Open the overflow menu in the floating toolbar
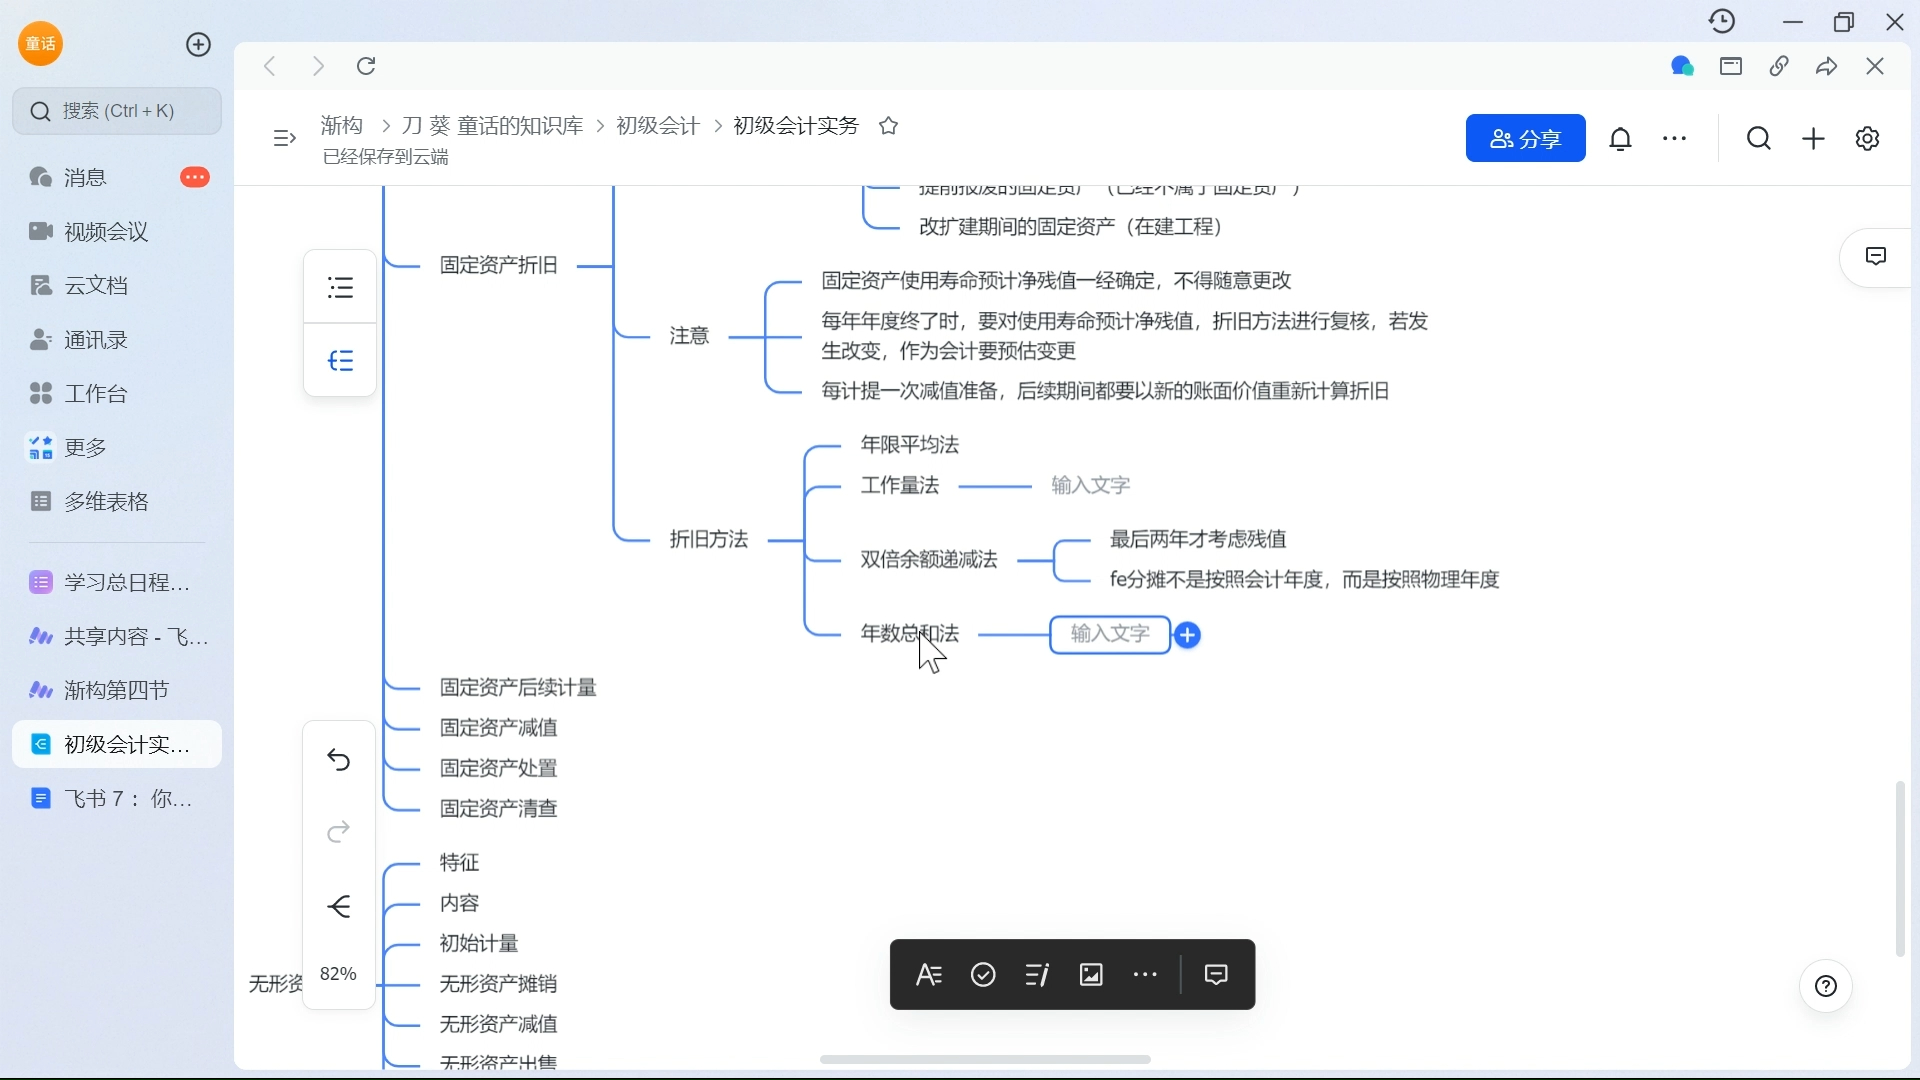The image size is (1920, 1080). pyautogui.click(x=1146, y=974)
